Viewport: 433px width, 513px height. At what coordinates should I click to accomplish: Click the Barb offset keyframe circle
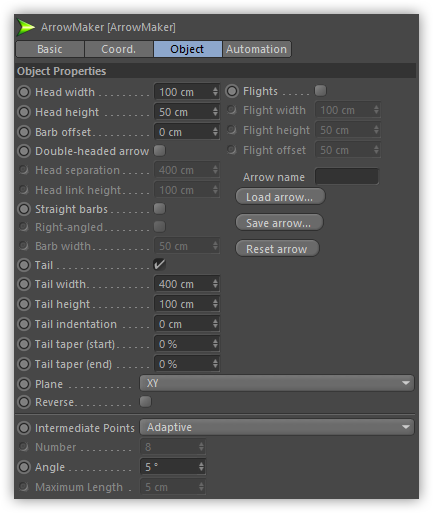point(24,132)
